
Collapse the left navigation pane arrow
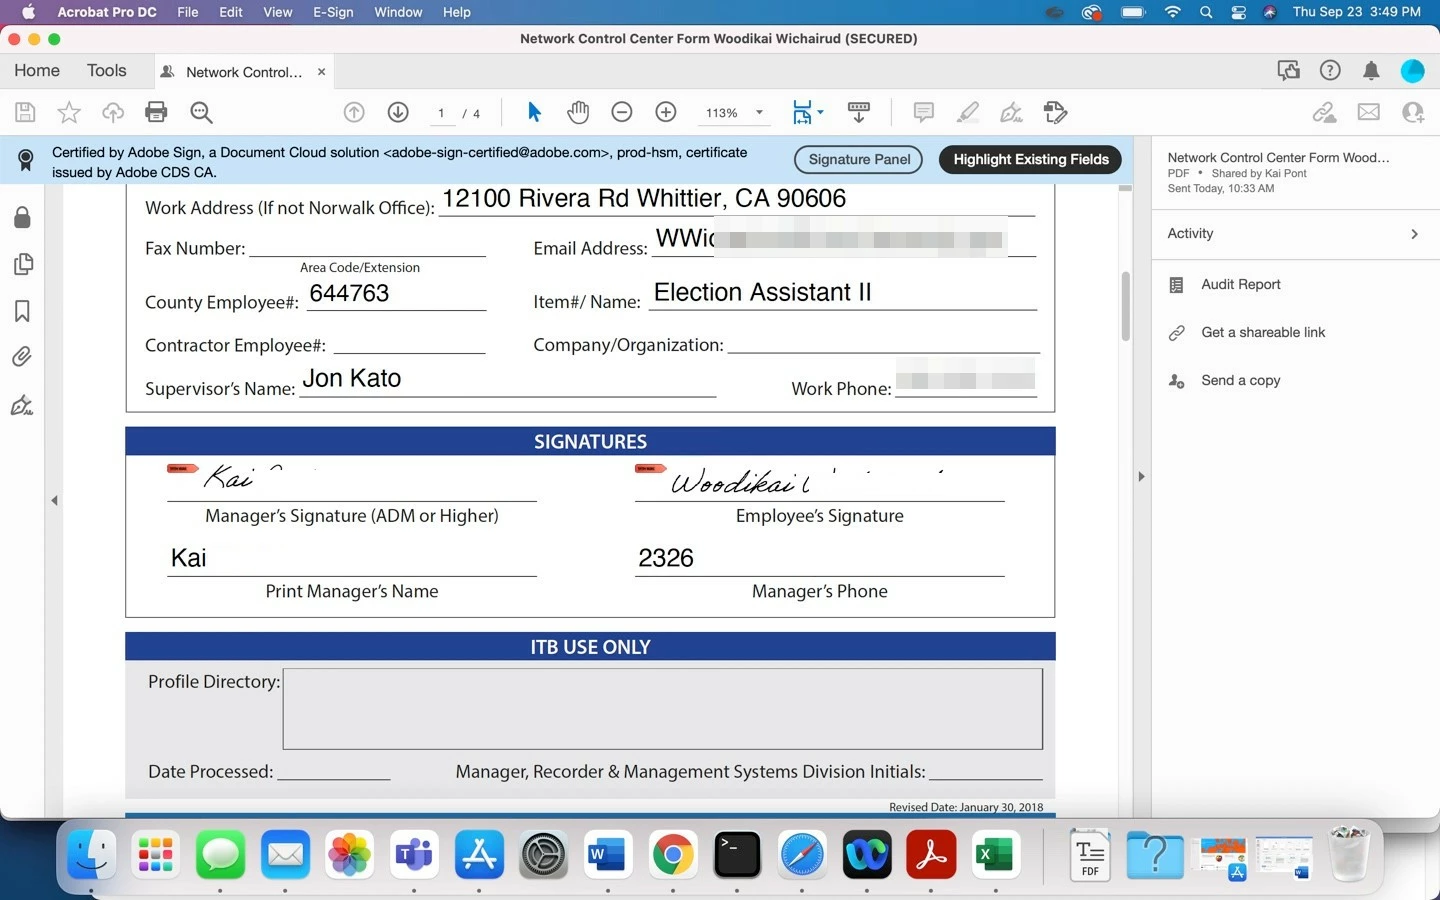tap(55, 500)
